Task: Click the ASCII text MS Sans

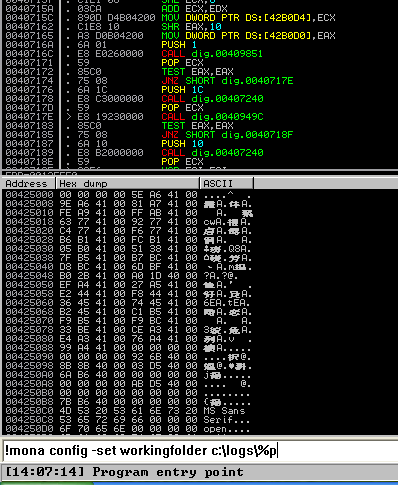Action: [x=224, y=410]
